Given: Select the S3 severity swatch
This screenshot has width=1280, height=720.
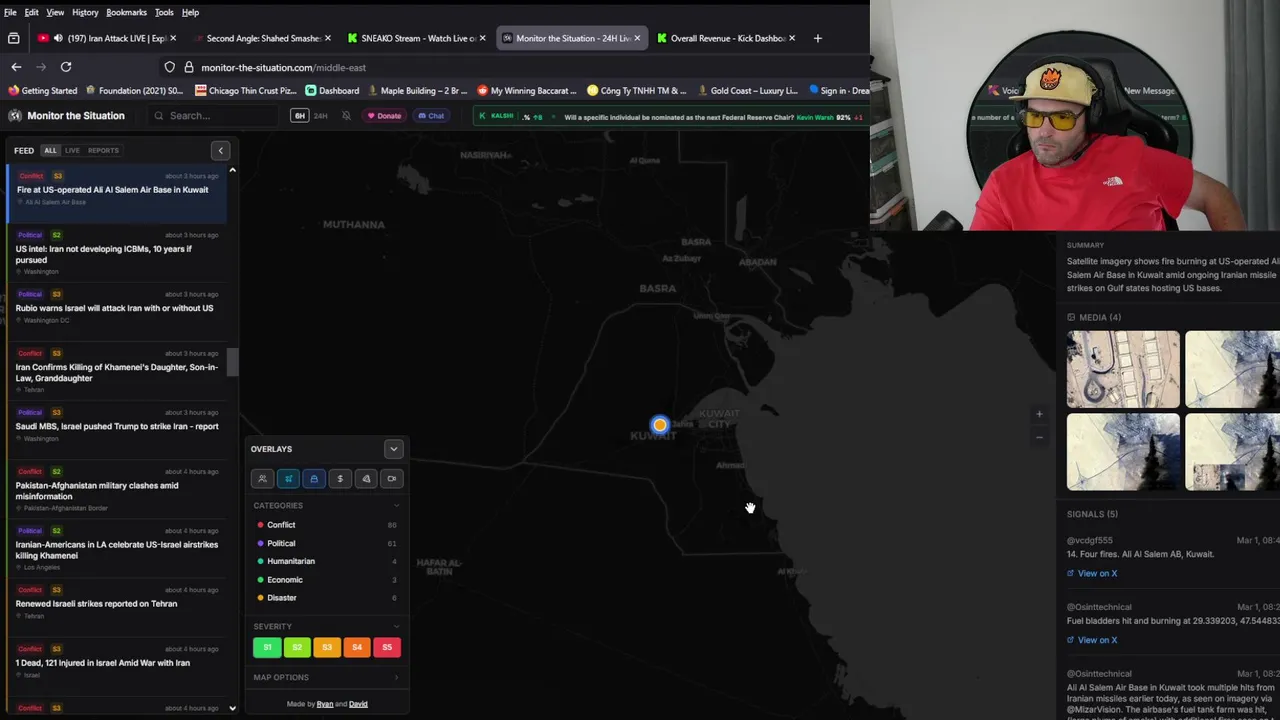Looking at the screenshot, I should pos(327,647).
